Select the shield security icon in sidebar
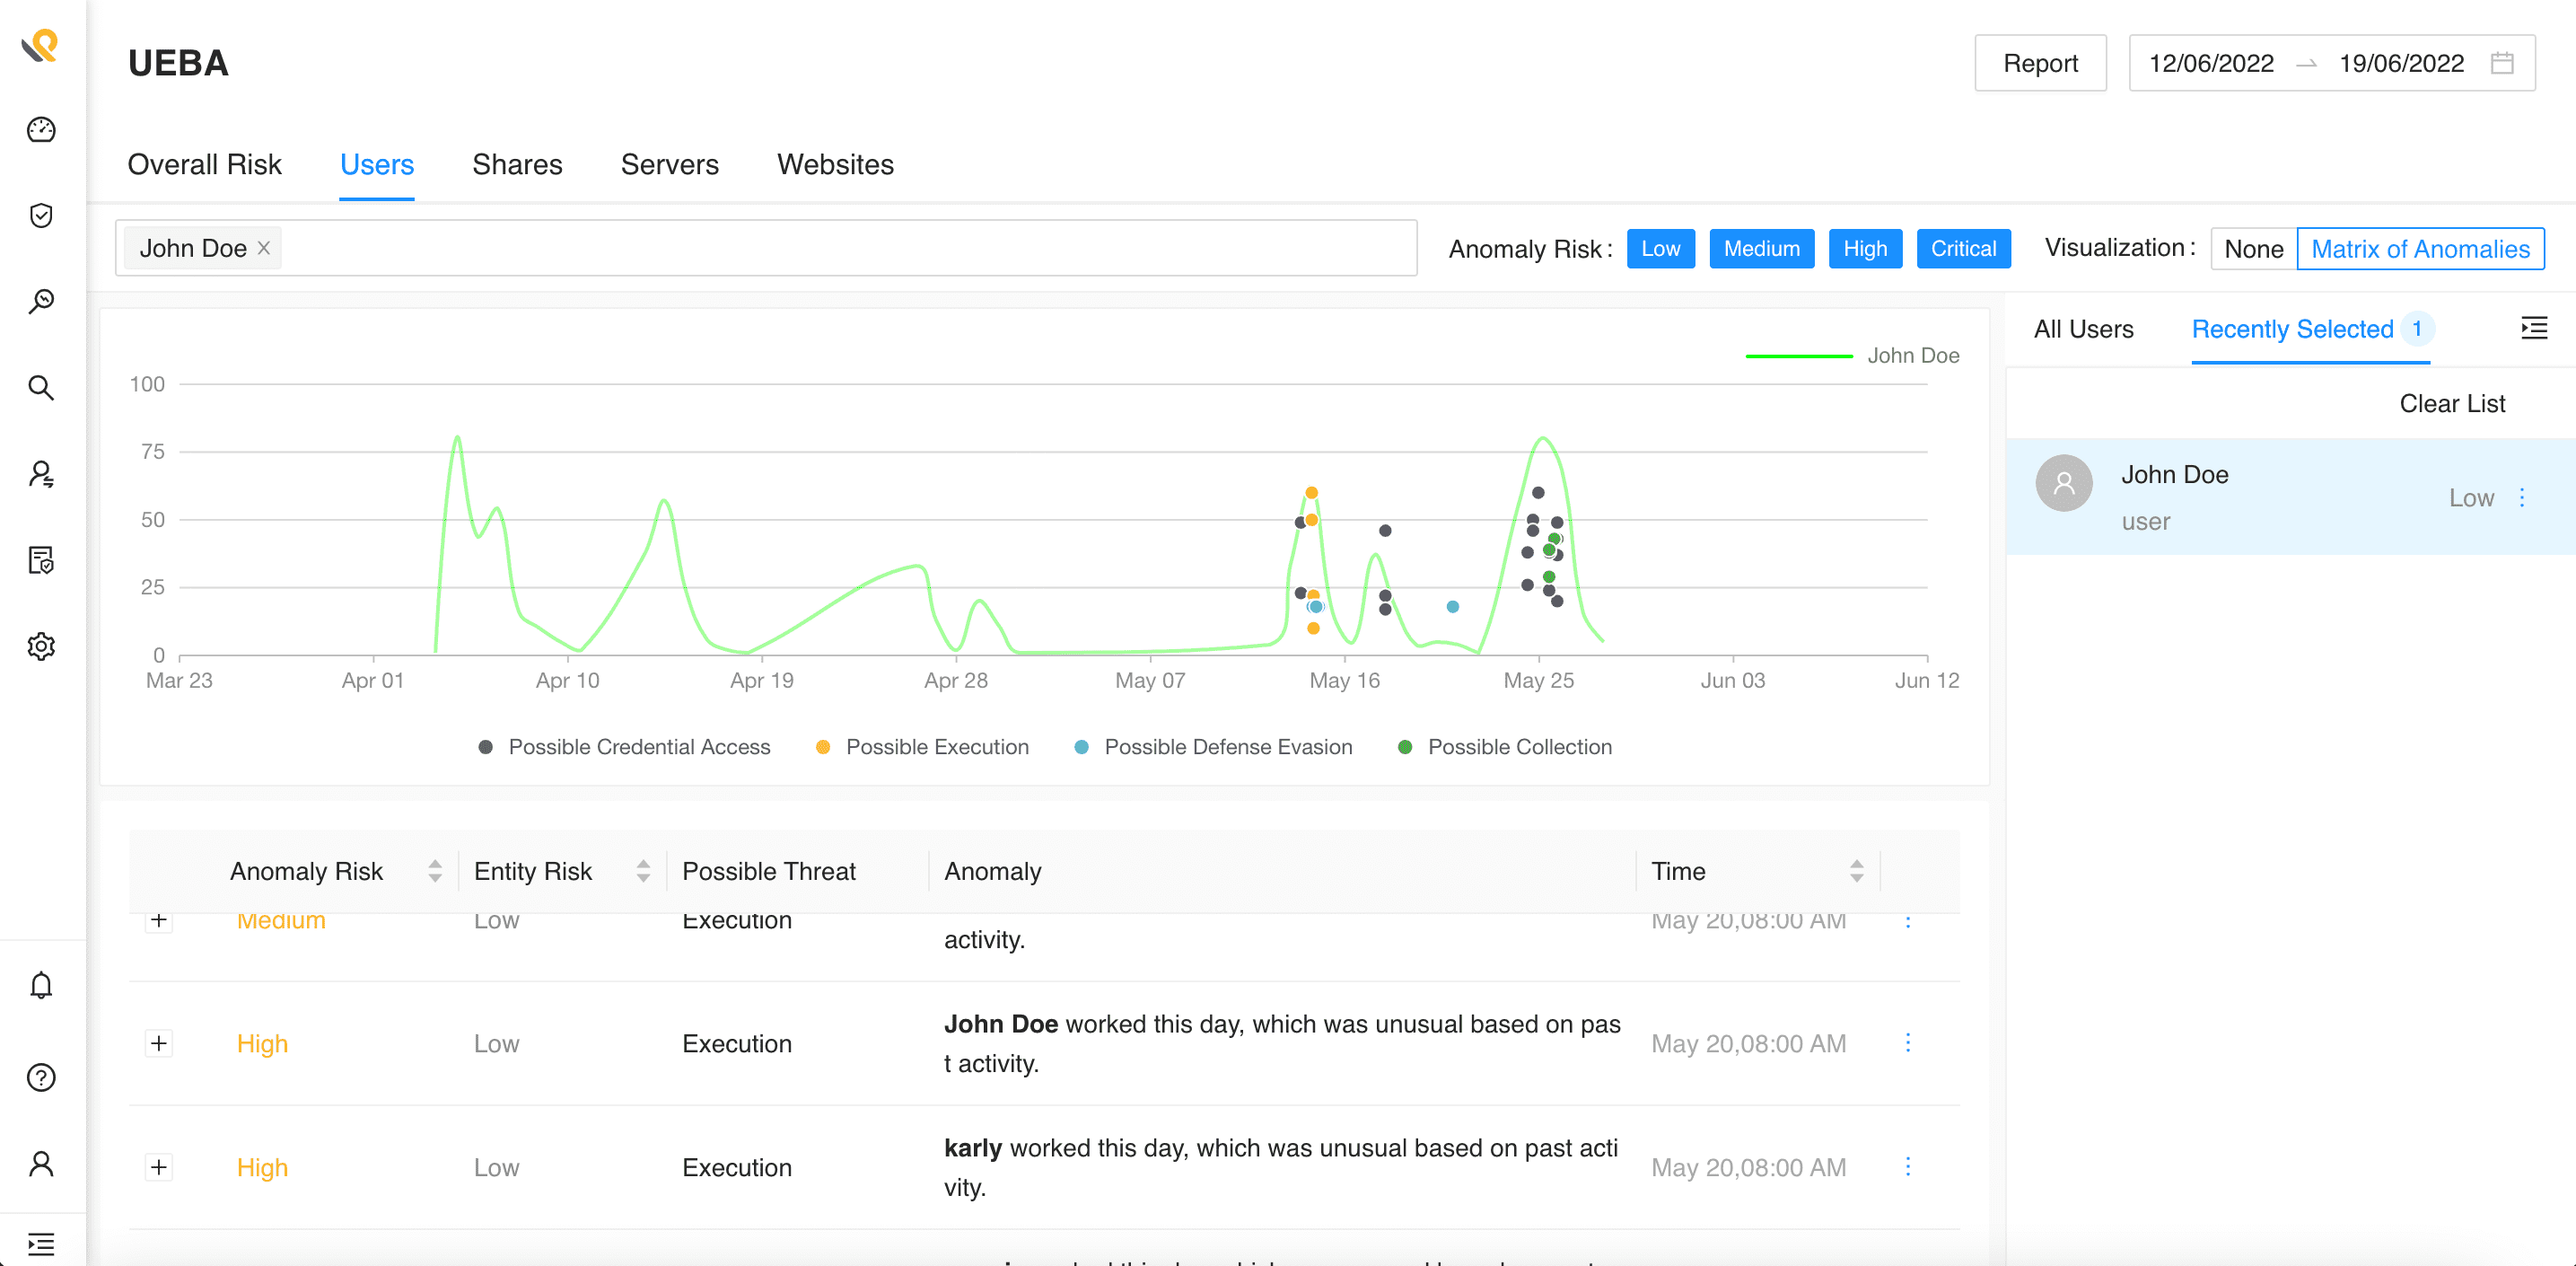2576x1266 pixels. [x=40, y=215]
